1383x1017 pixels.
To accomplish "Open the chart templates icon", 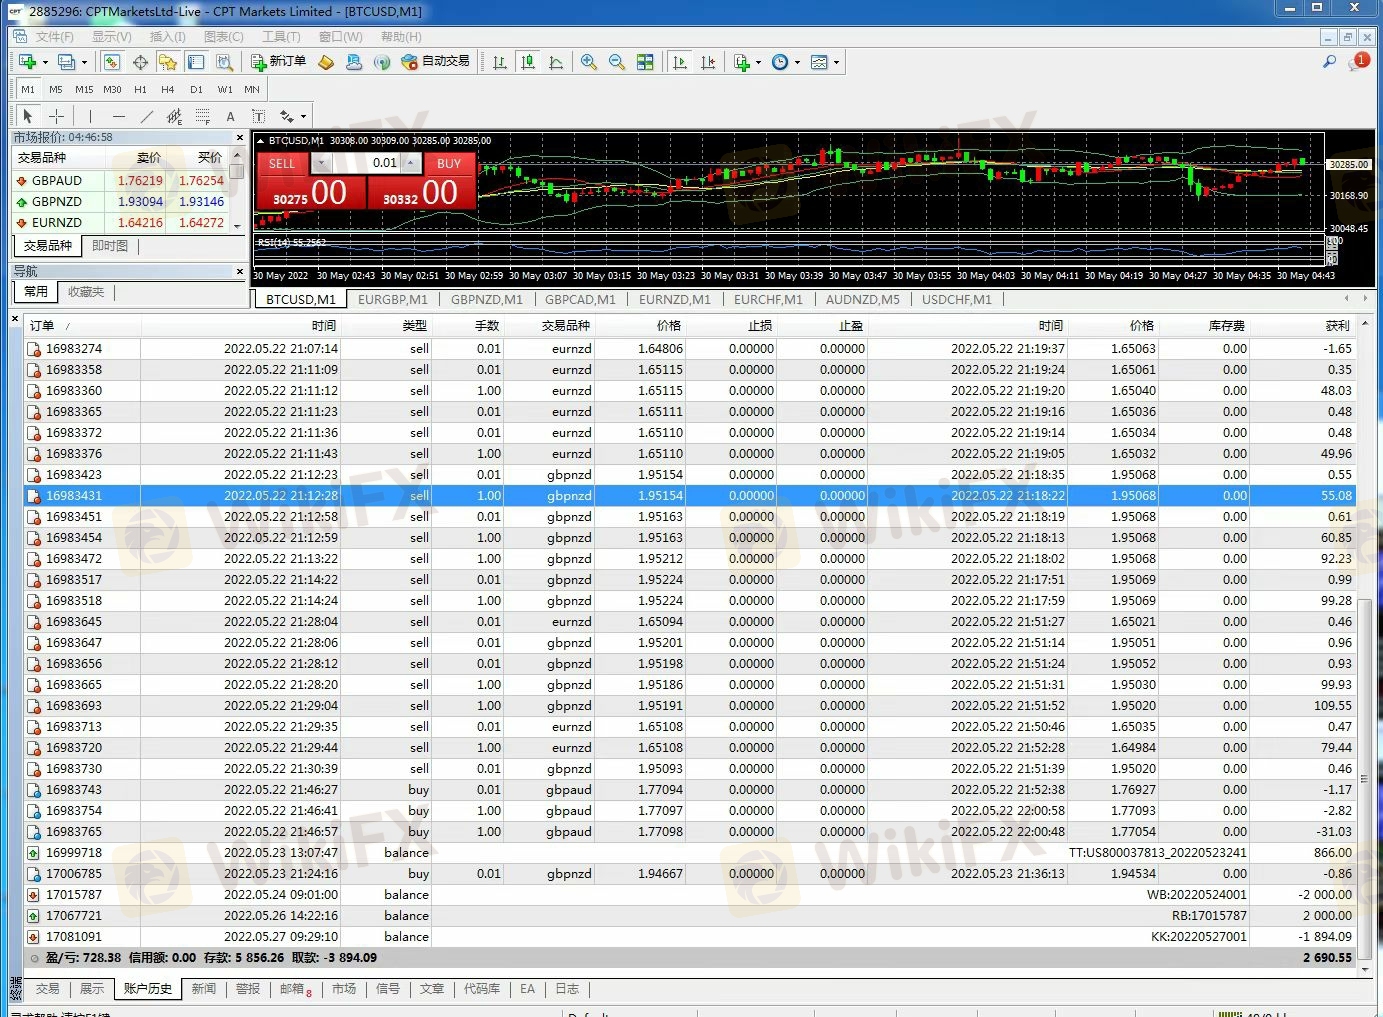I will [819, 62].
